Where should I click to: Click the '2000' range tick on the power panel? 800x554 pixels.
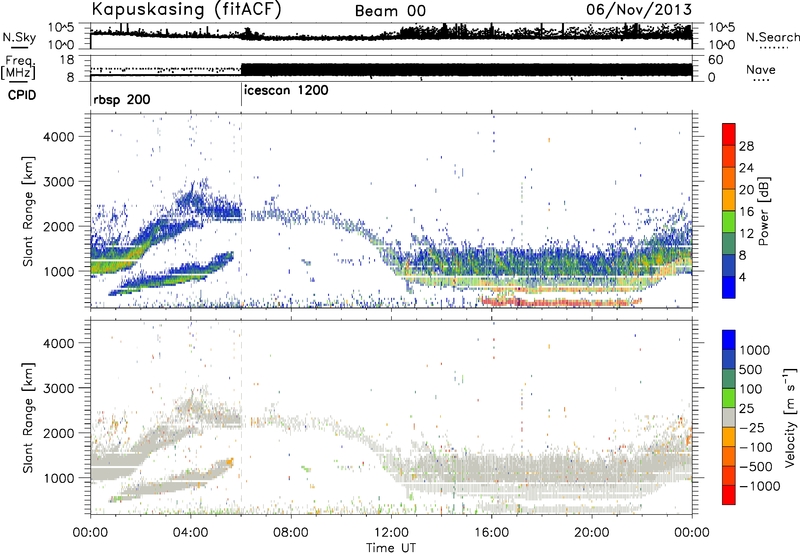pos(58,226)
